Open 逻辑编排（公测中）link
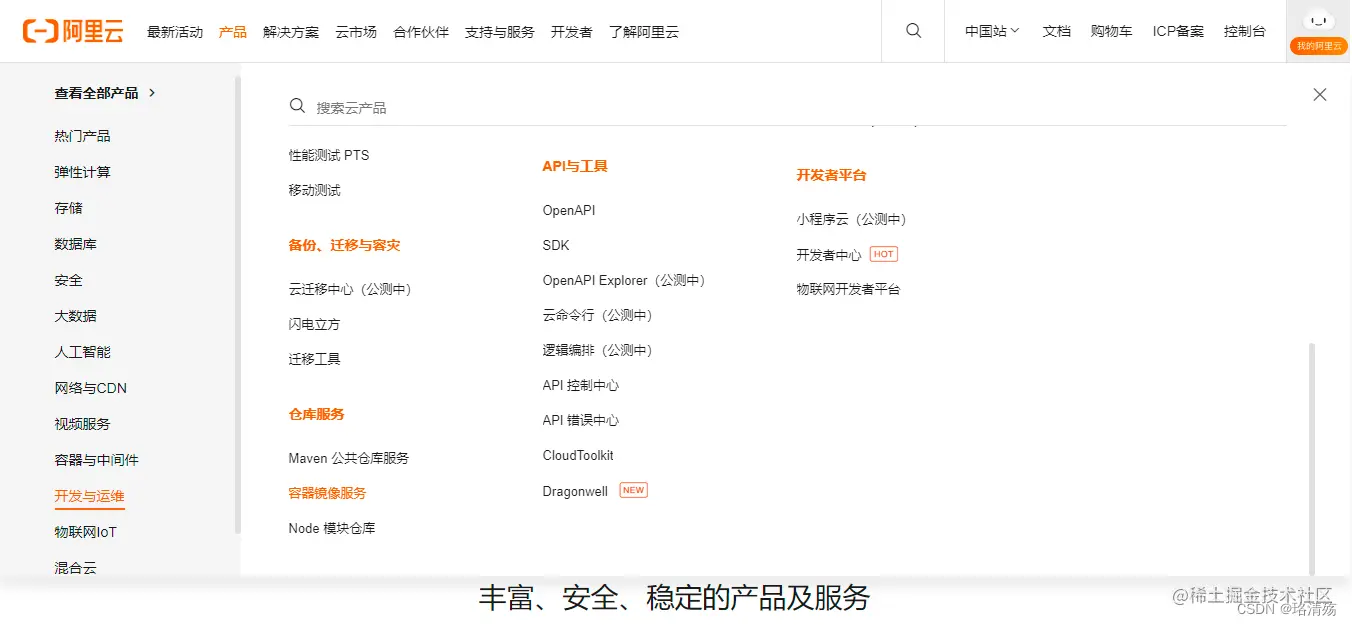1352x625 pixels. point(598,350)
